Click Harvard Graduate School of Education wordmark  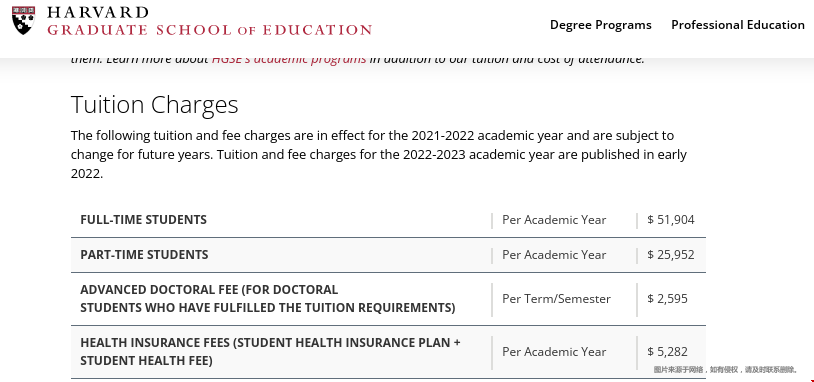point(209,21)
